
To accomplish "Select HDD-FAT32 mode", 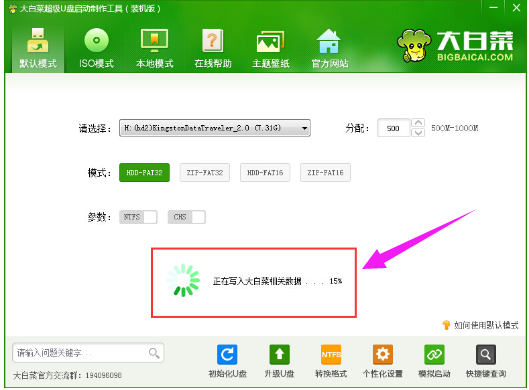I will tap(144, 173).
